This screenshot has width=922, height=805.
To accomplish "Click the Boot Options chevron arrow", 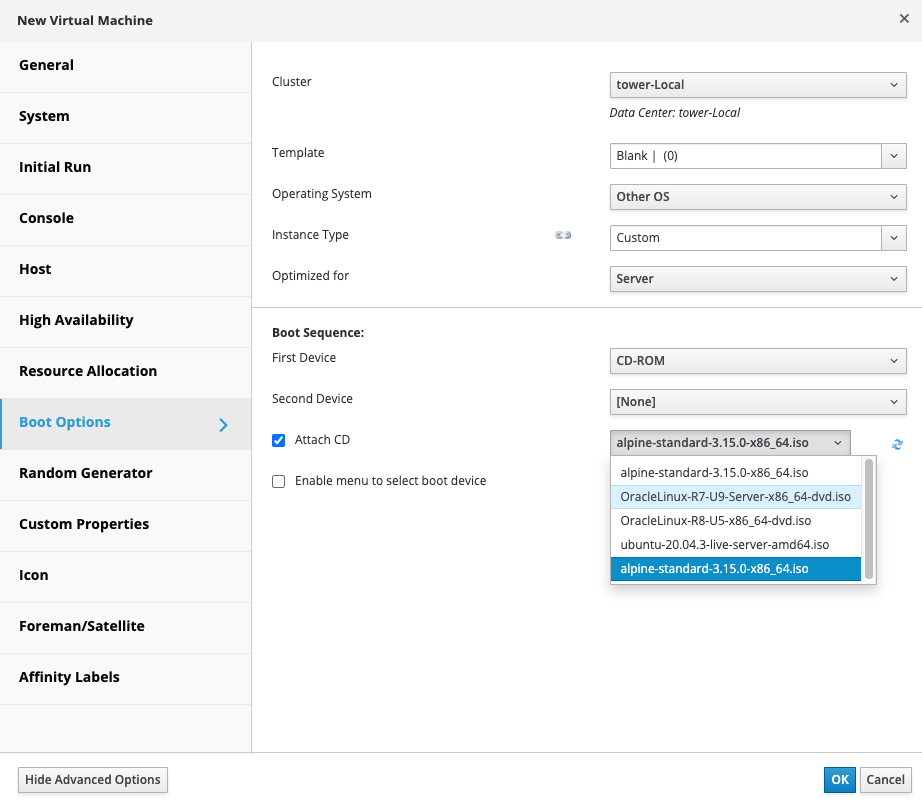I will [x=223, y=425].
